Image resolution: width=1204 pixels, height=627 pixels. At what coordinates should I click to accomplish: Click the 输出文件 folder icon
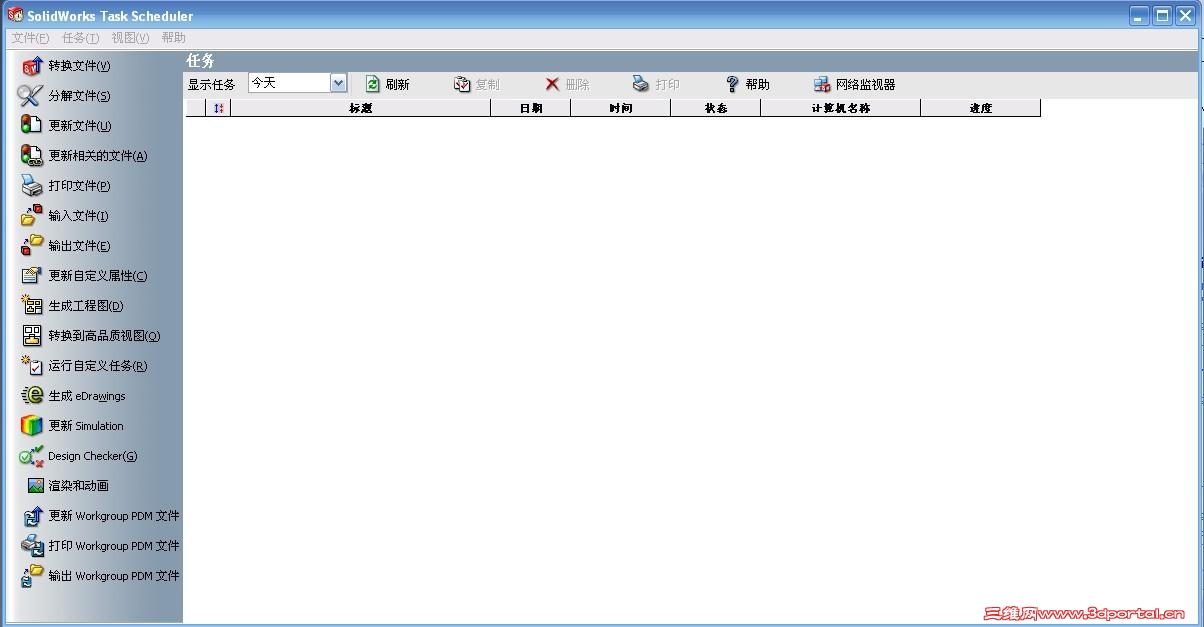click(32, 246)
